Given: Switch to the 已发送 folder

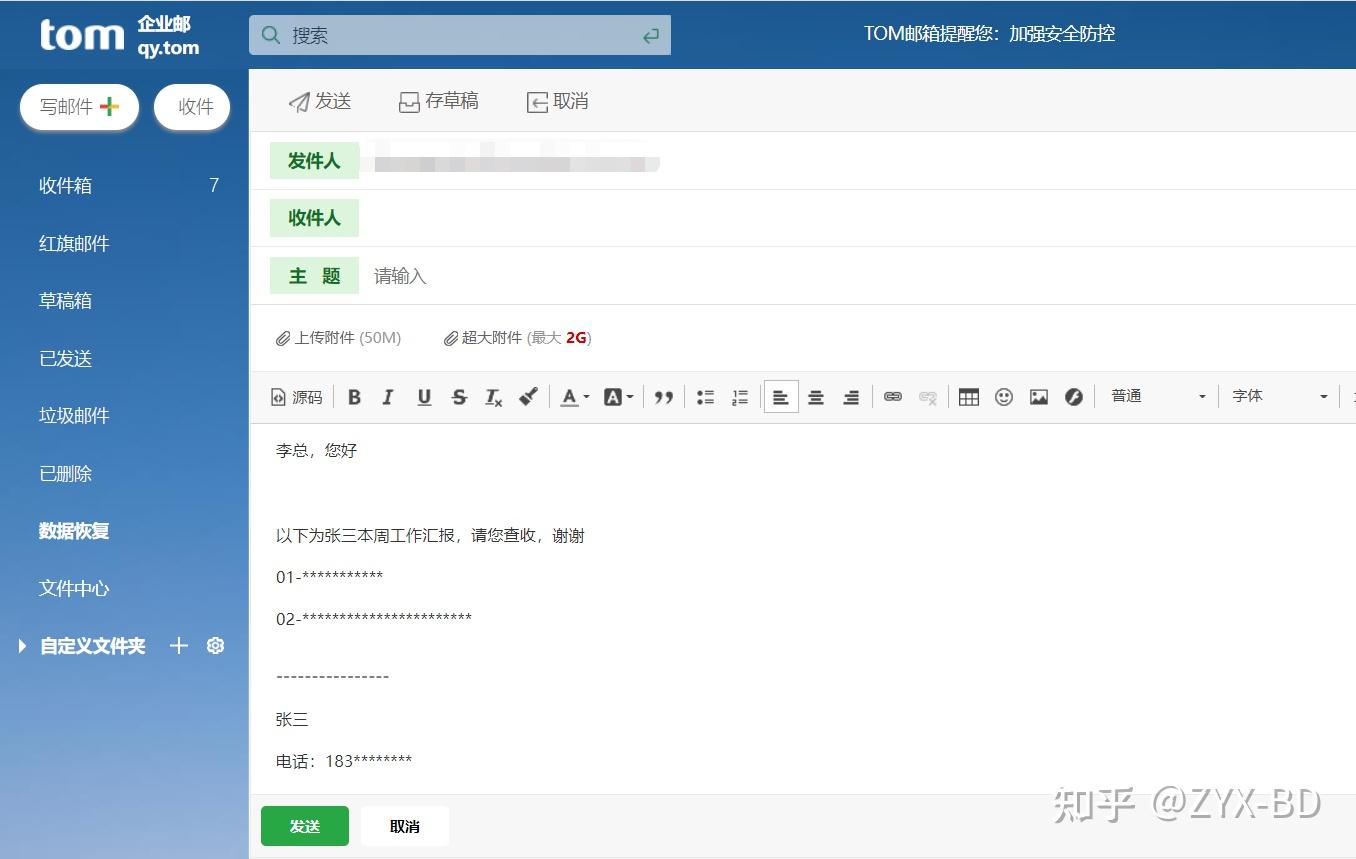Looking at the screenshot, I should click(x=65, y=358).
